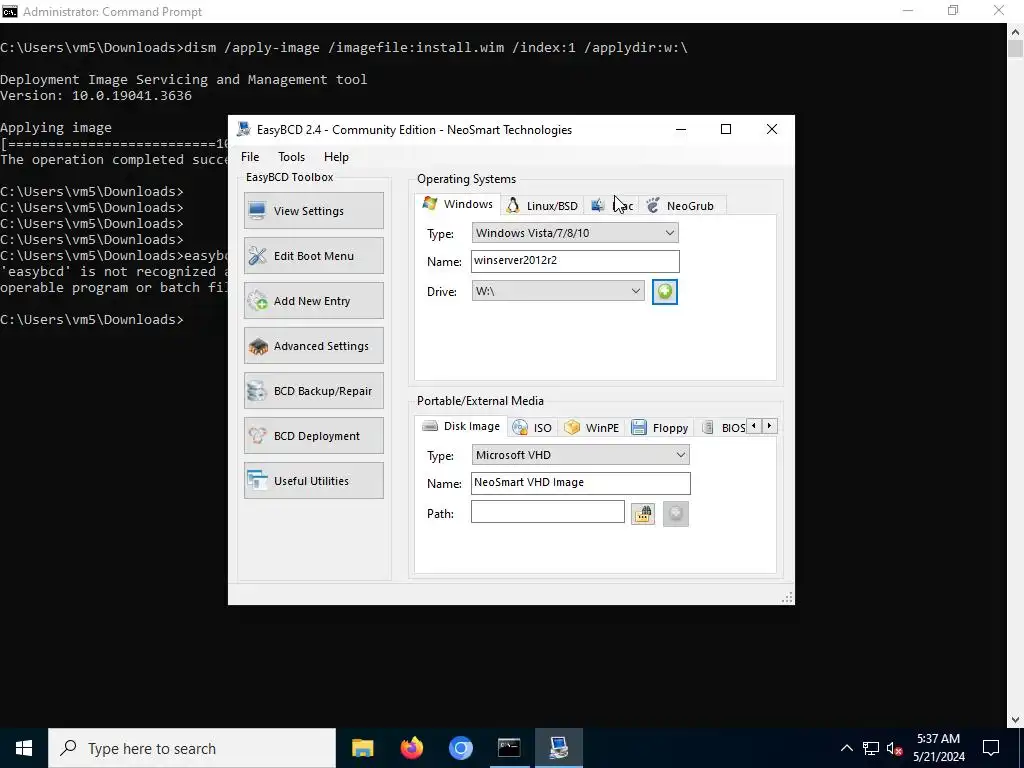
Task: Switch to the Mac tab
Action: click(x=612, y=206)
